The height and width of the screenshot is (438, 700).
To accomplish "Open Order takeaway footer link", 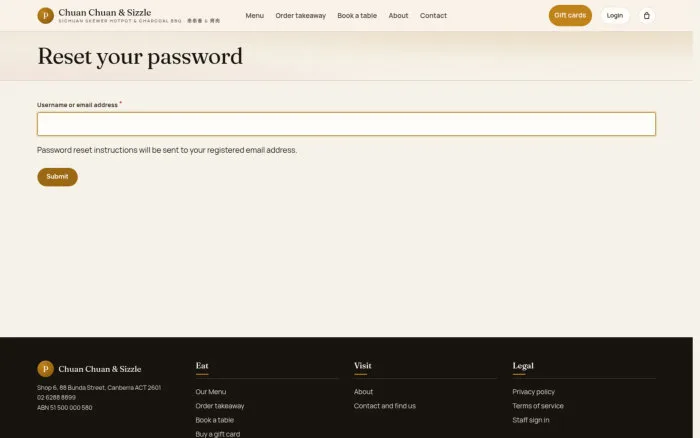I will pos(220,406).
